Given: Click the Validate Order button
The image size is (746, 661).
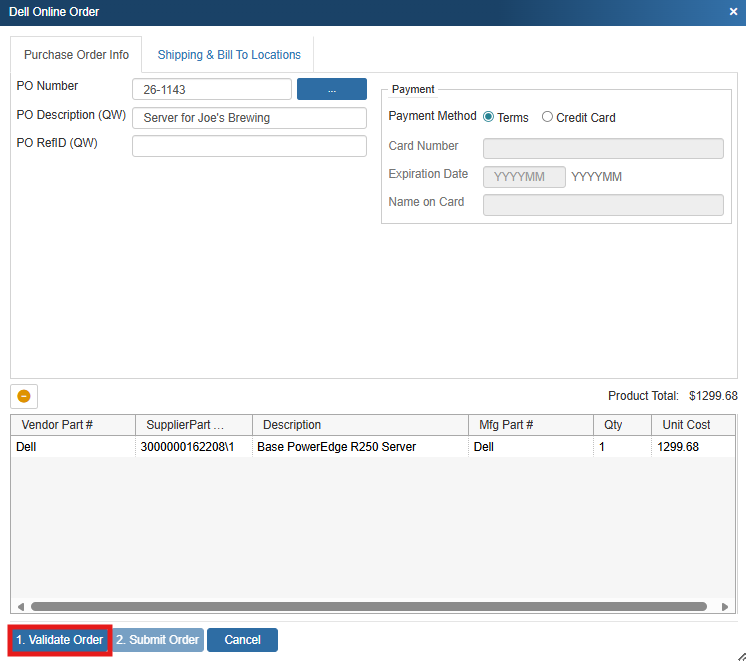Looking at the screenshot, I should 59,640.
